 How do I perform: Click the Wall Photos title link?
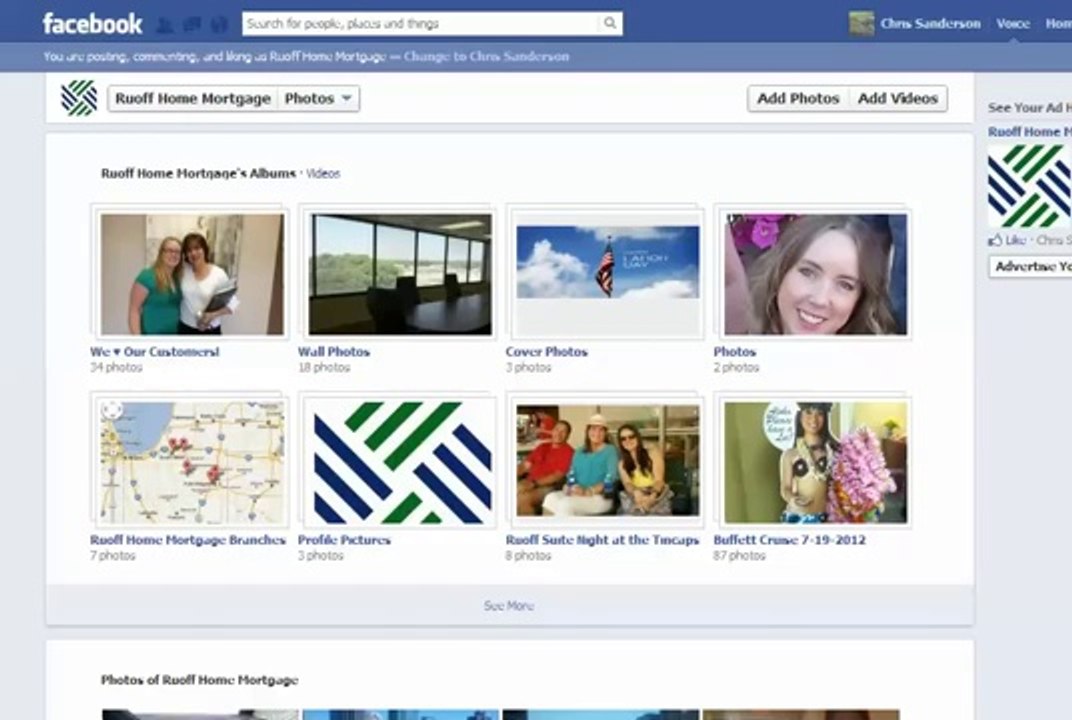pos(334,351)
